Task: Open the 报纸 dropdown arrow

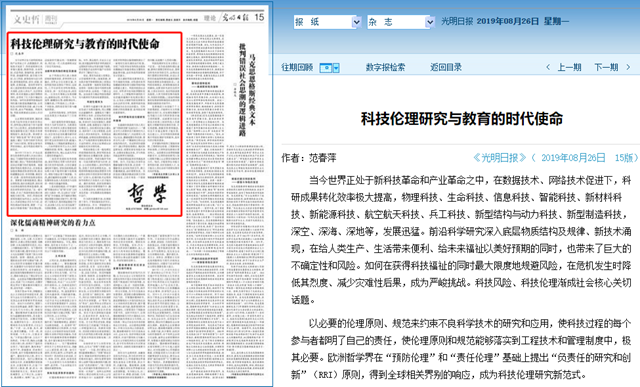Action: (356, 22)
